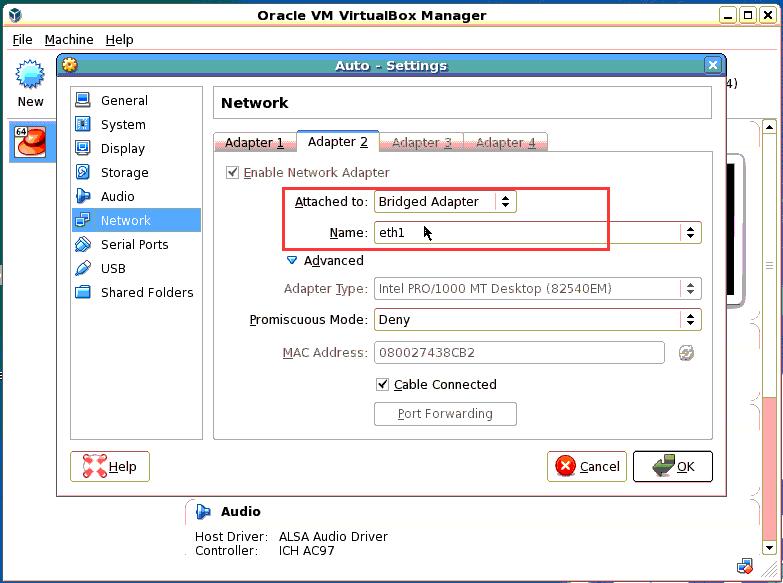The width and height of the screenshot is (783, 583).
Task: Open the File menu
Action: pos(22,39)
